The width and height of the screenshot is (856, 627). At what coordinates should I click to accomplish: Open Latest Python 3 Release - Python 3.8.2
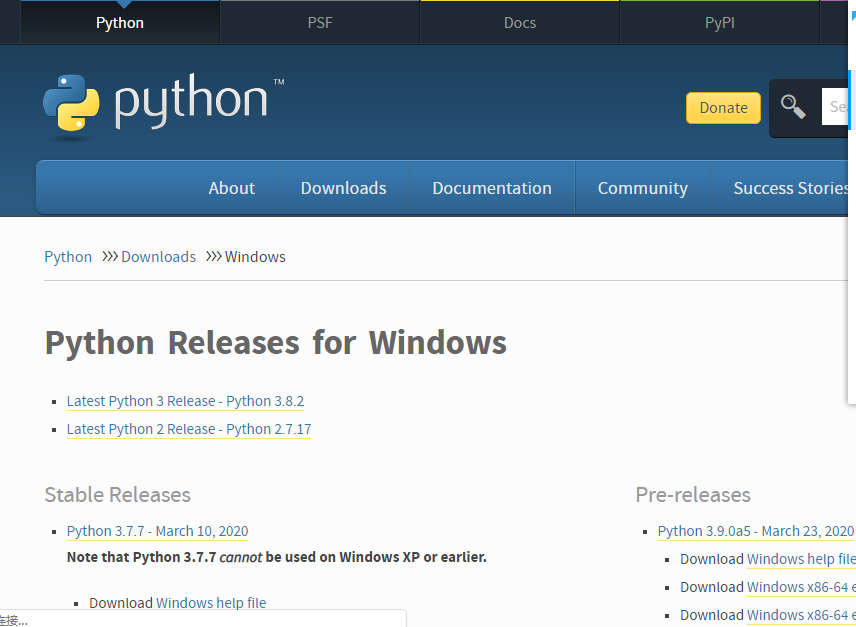click(x=185, y=401)
